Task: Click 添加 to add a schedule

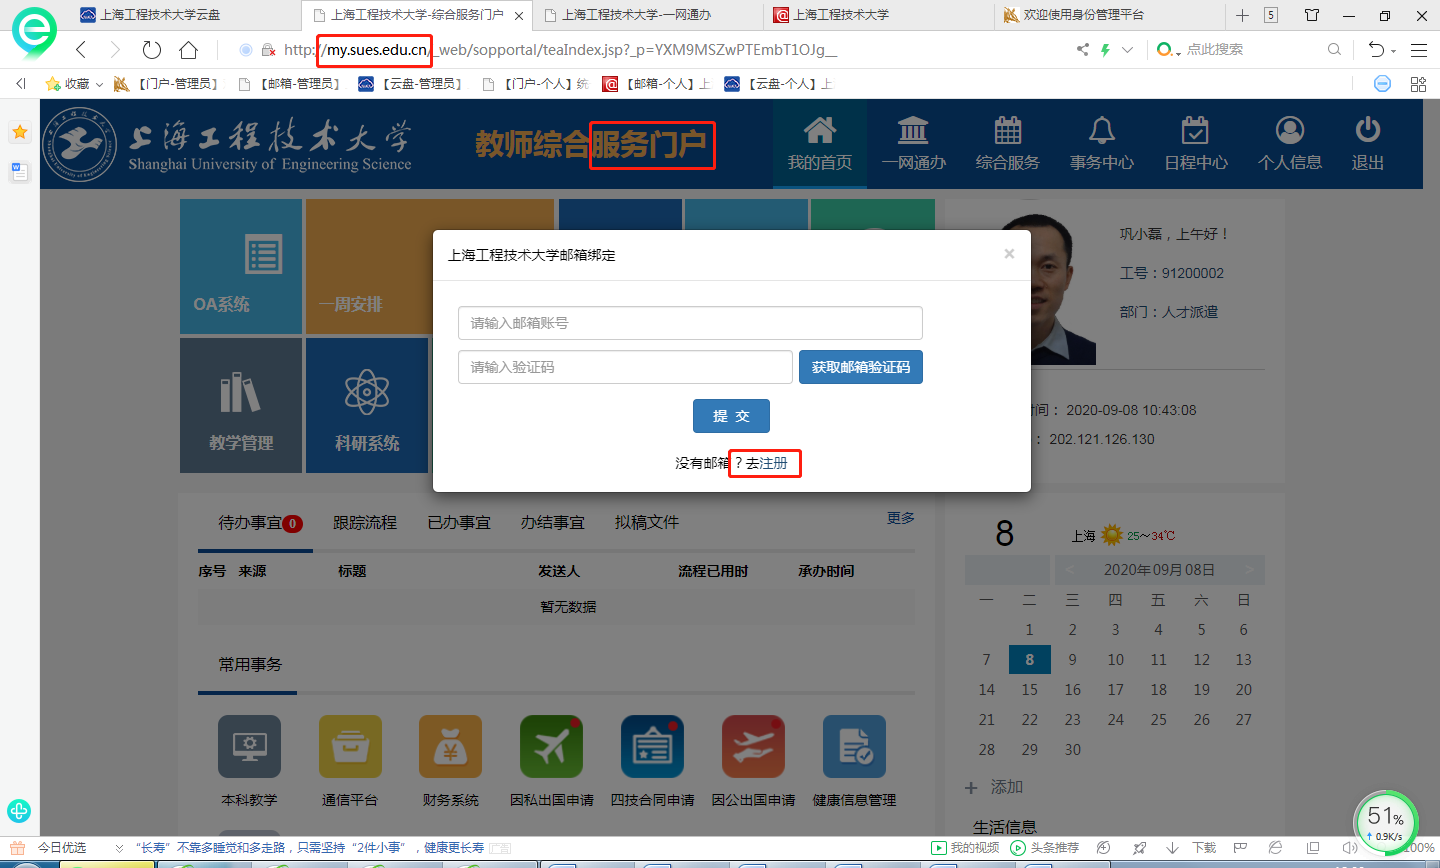Action: (993, 787)
